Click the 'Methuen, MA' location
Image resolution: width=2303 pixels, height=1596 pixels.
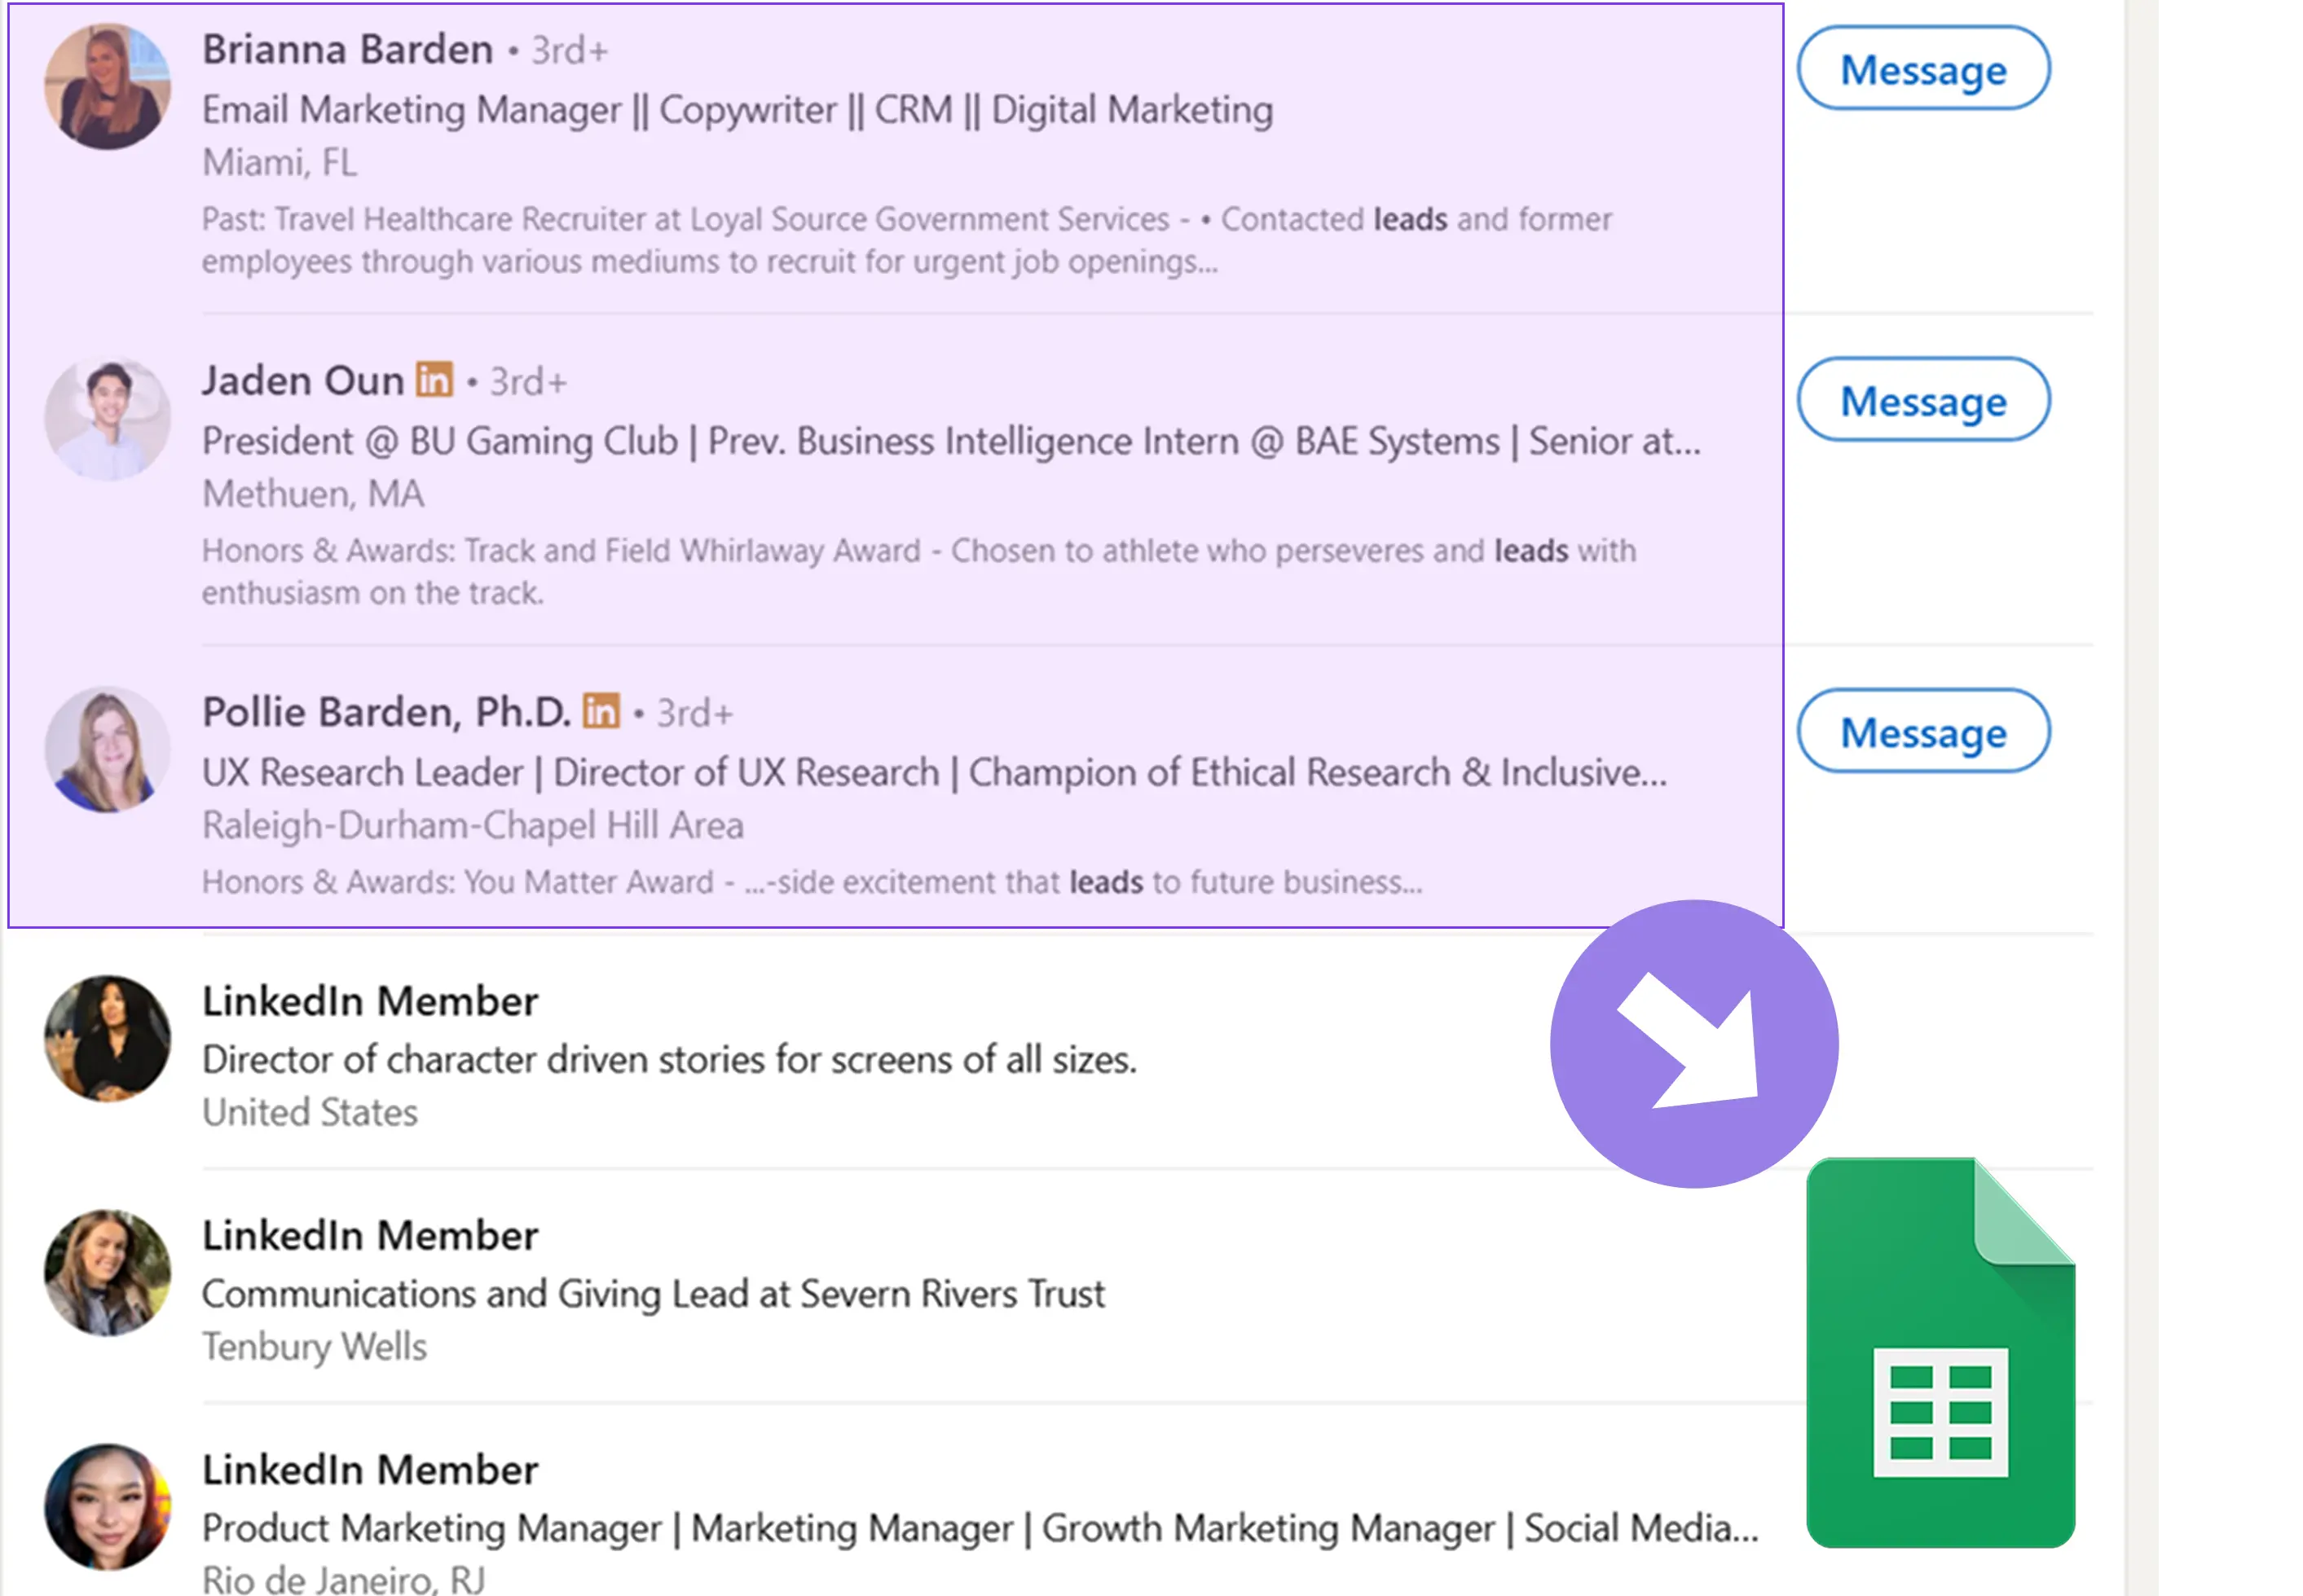(313, 493)
